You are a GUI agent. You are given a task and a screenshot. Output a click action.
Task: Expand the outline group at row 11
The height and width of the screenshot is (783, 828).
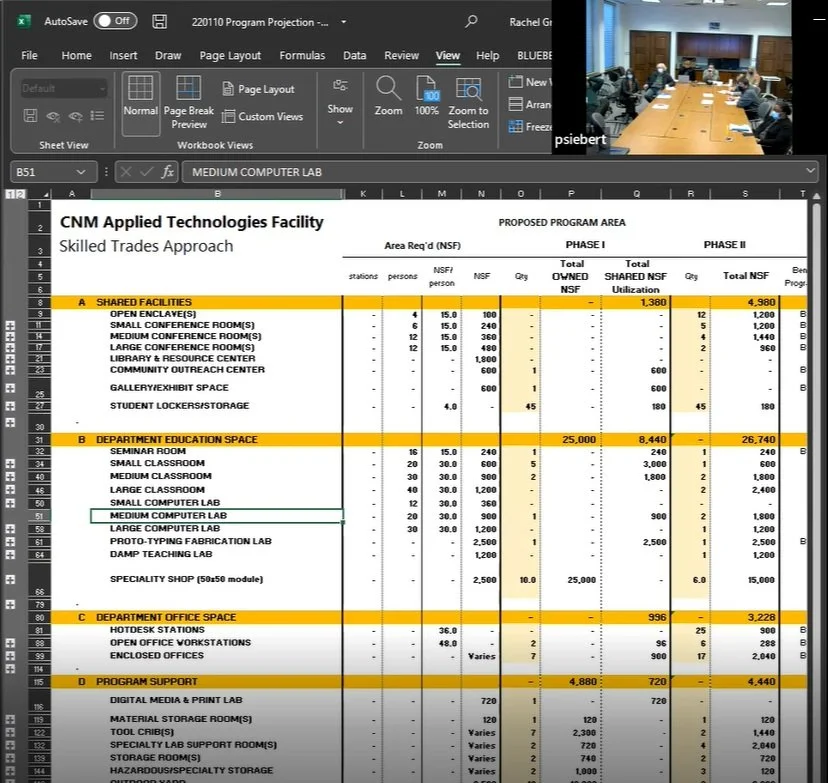[10, 325]
